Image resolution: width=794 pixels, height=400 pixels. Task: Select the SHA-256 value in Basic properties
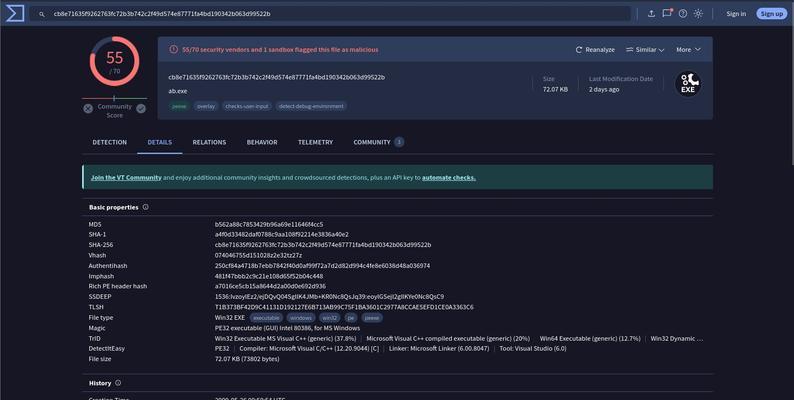(323, 245)
